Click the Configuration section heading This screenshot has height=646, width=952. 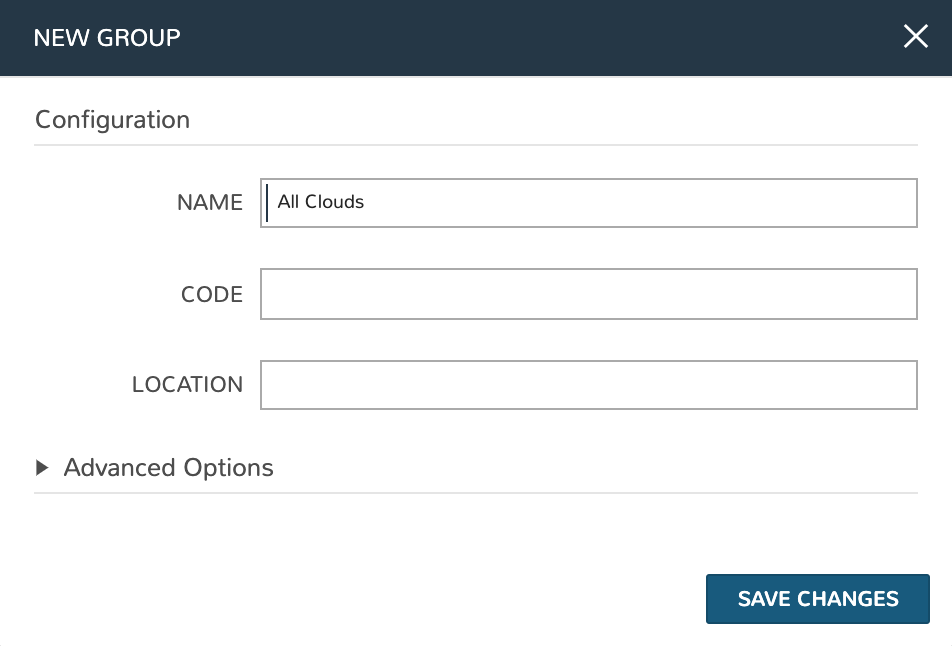tap(112, 120)
